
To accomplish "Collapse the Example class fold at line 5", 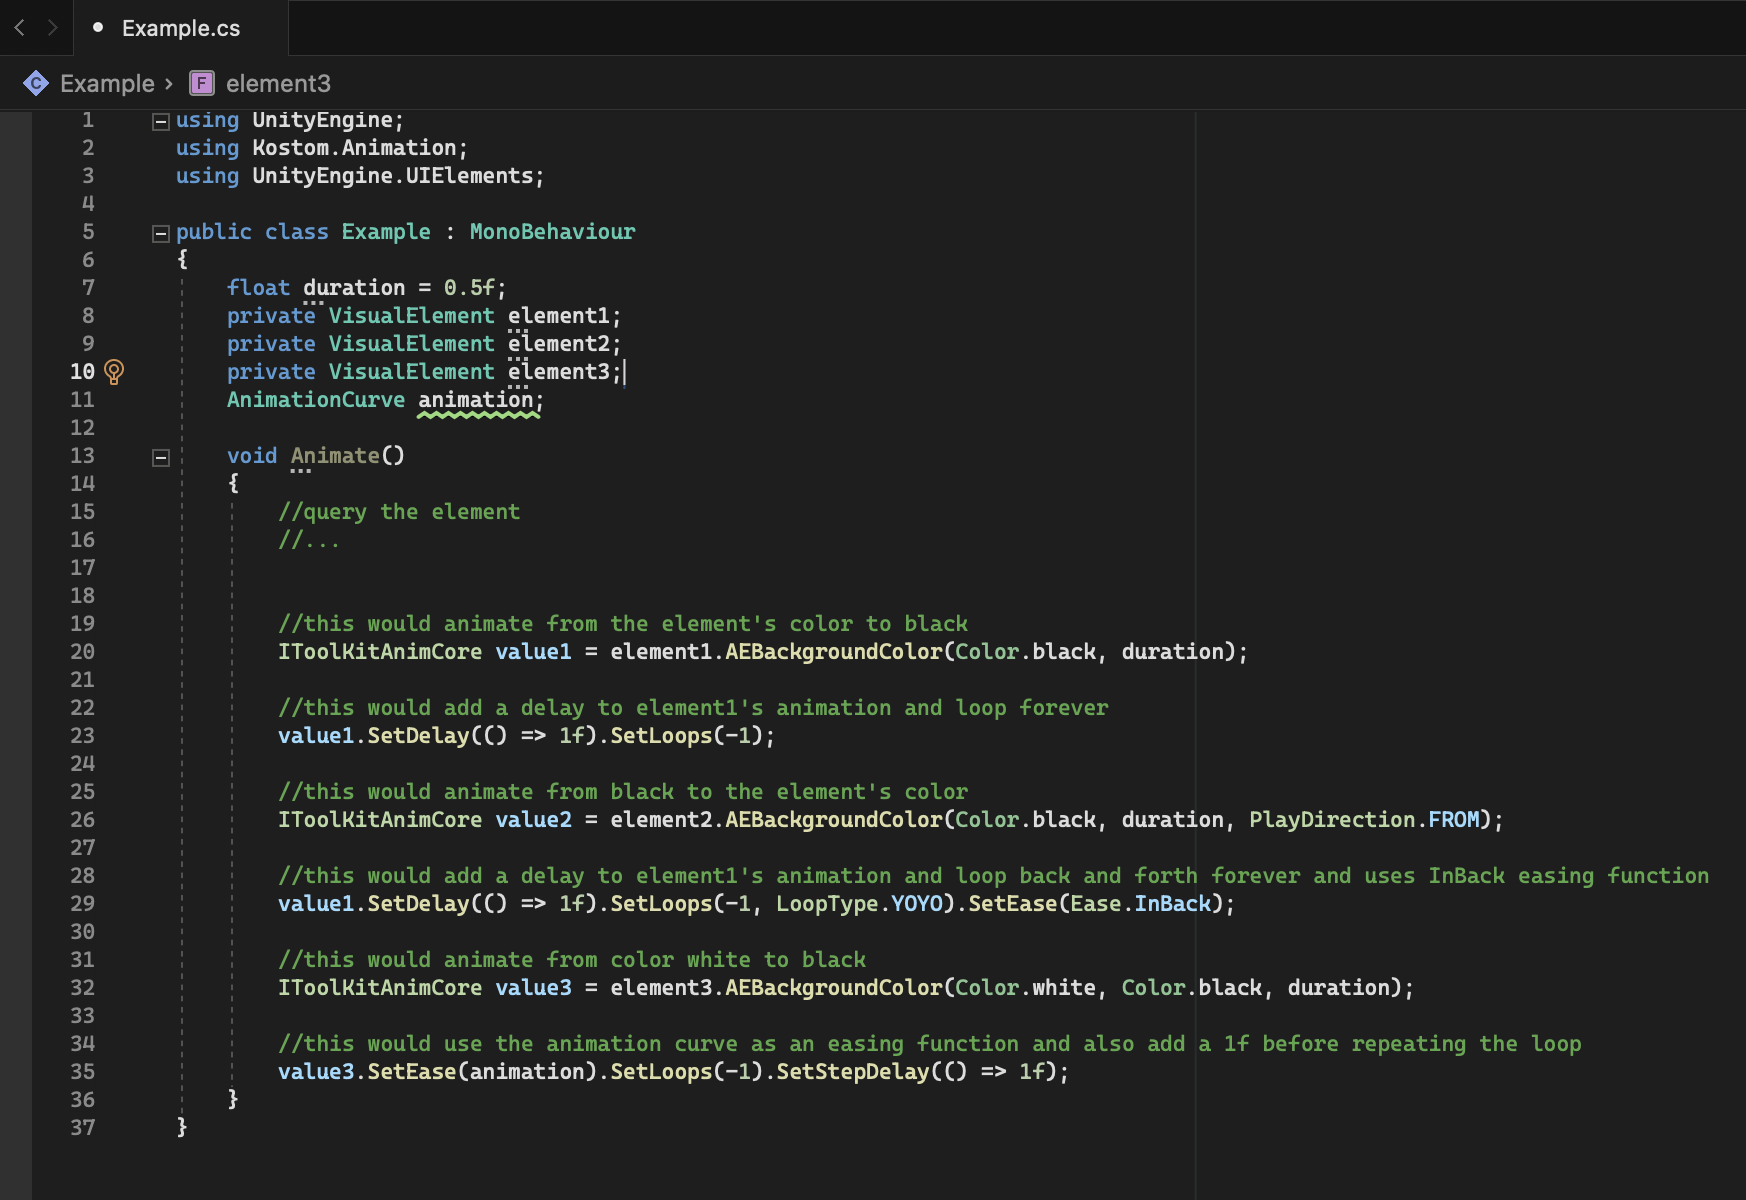I will (x=160, y=233).
